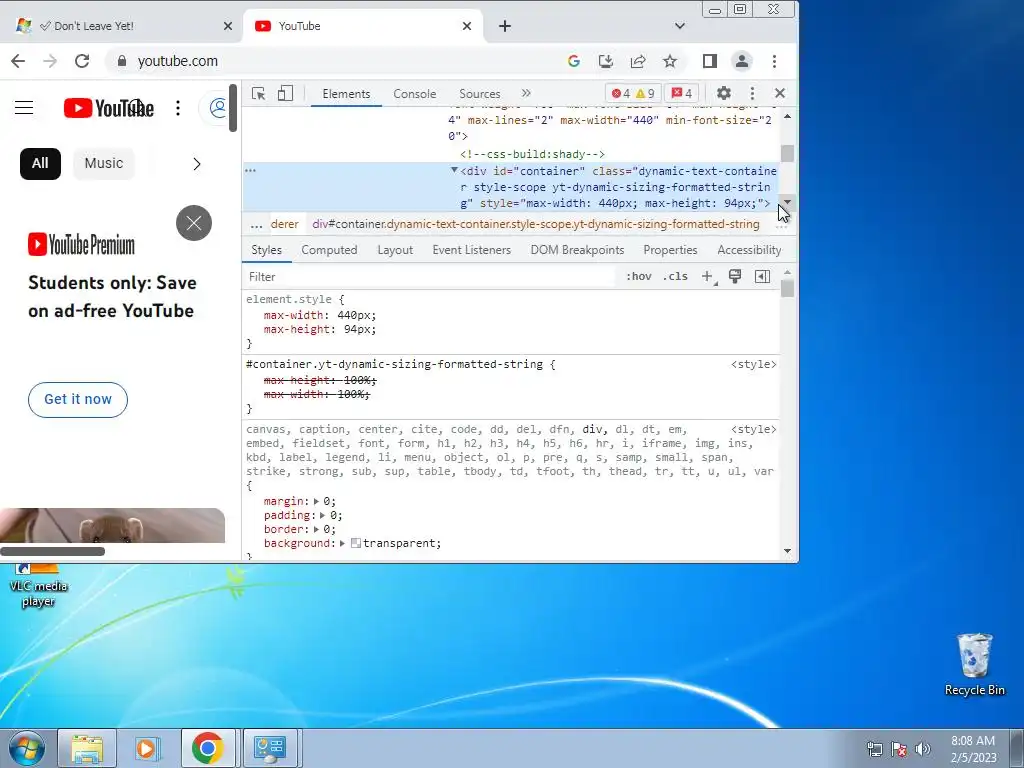Click the breadcrumb ellipsis in DevTools
This screenshot has width=1024, height=768.
(256, 225)
